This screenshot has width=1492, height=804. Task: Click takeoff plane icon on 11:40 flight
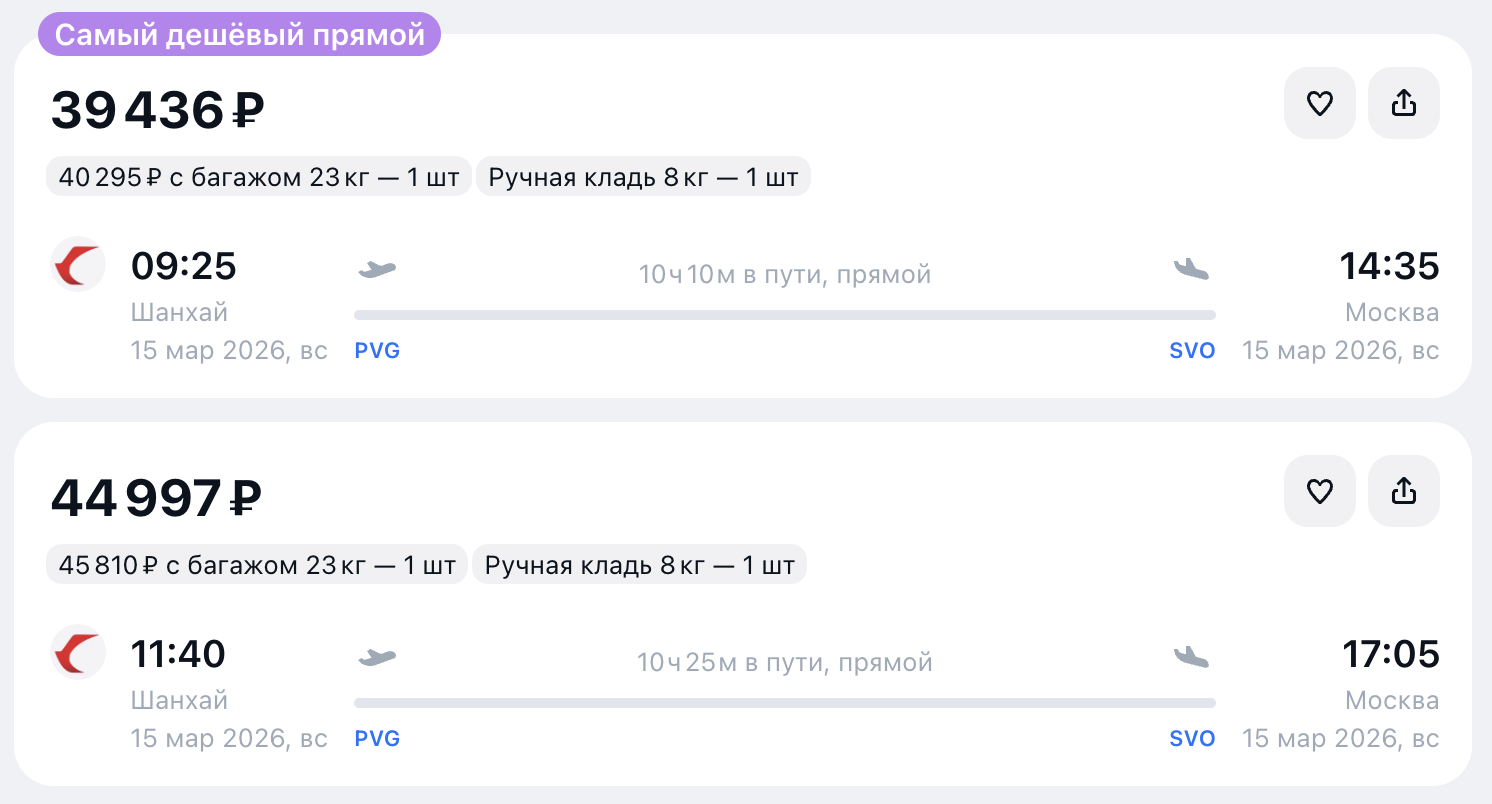[377, 657]
